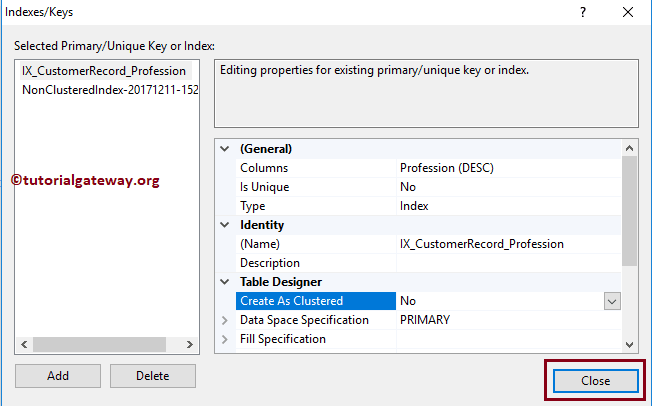Click the Data Space Specification label
Screen dimensions: 652x406
pos(304,320)
